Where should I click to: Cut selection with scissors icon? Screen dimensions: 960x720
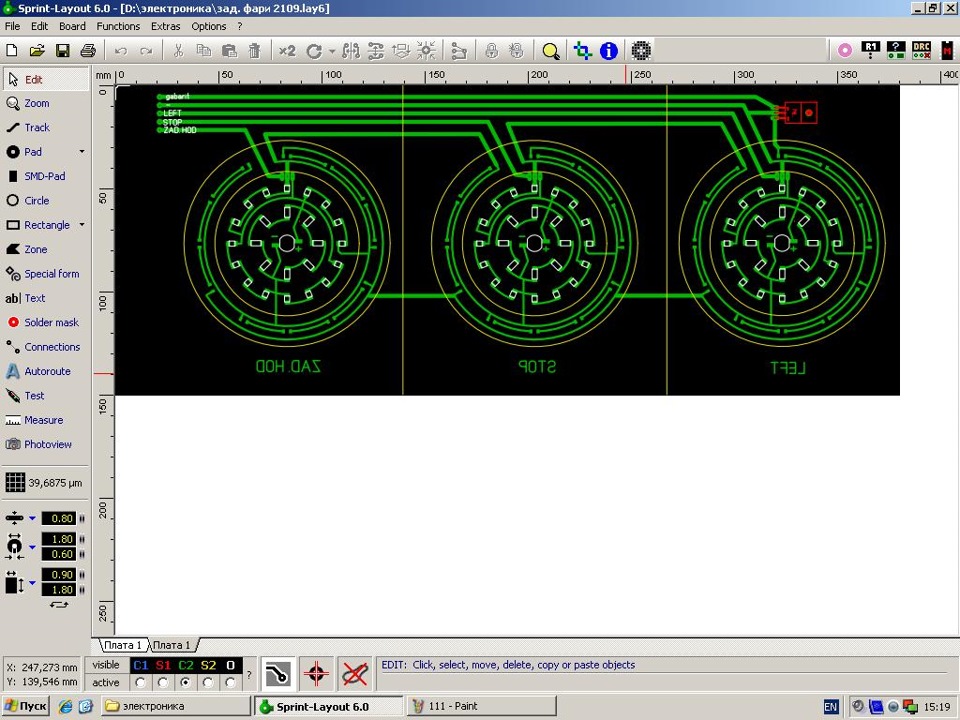(x=178, y=51)
